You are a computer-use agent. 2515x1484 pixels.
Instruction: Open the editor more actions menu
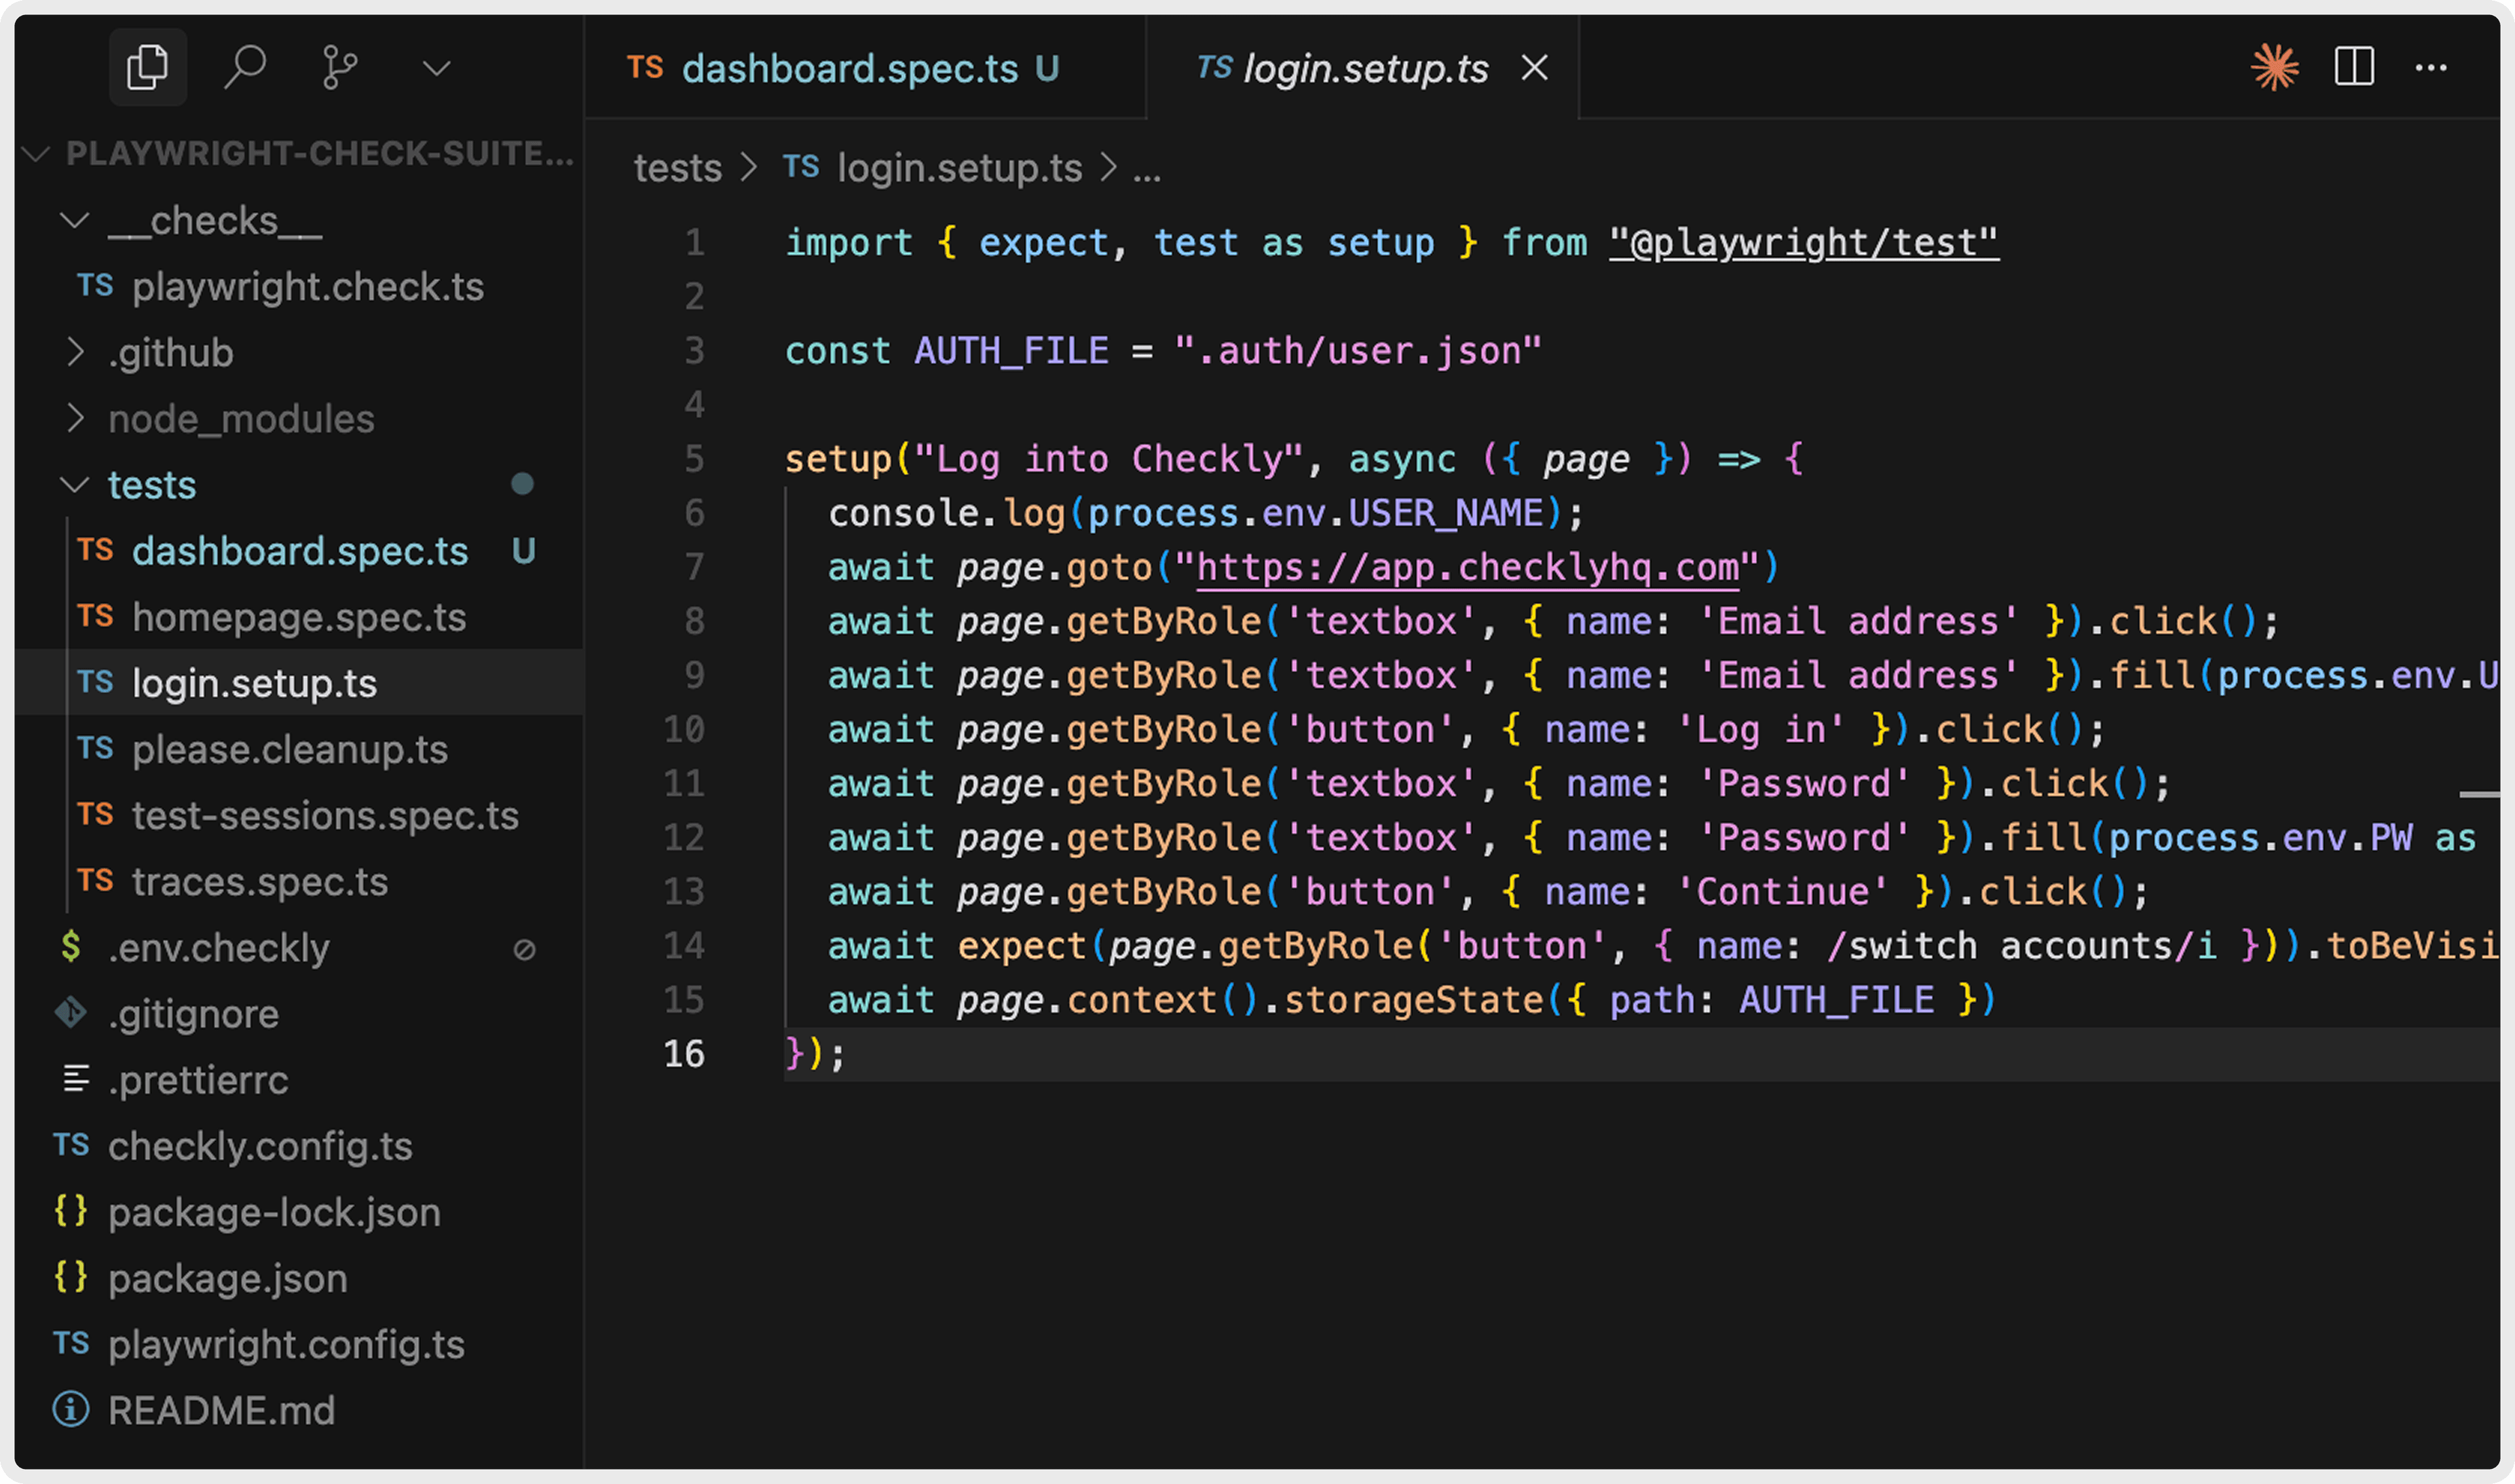(x=2430, y=68)
